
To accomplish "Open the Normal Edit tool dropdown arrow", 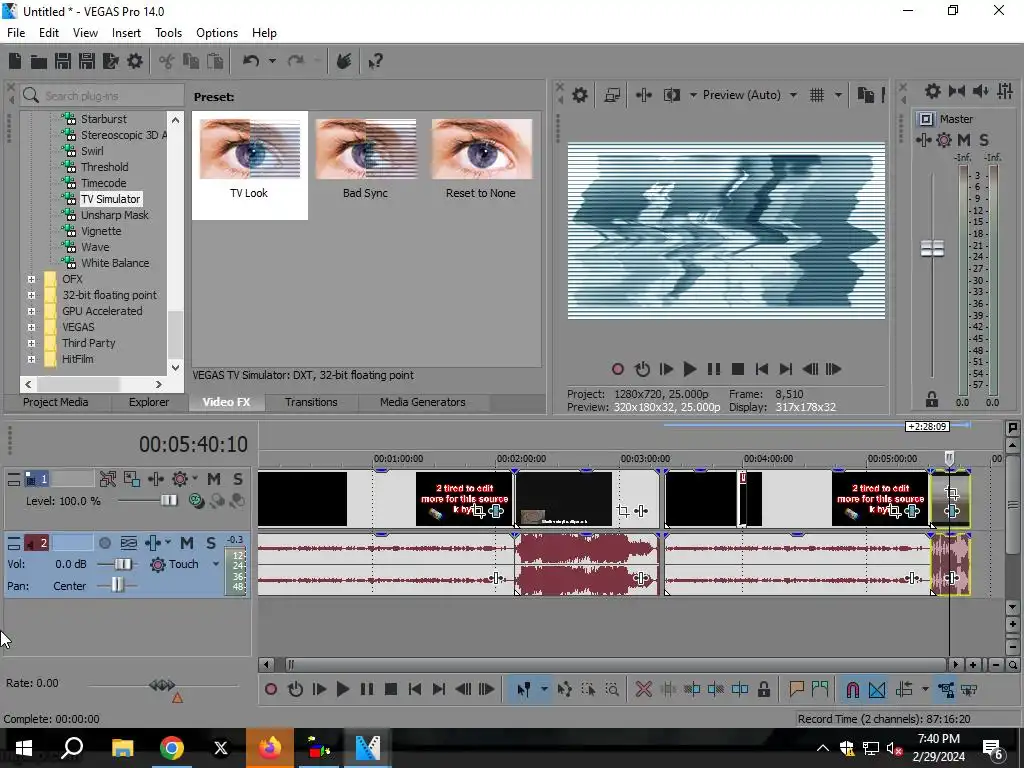I will point(543,689).
